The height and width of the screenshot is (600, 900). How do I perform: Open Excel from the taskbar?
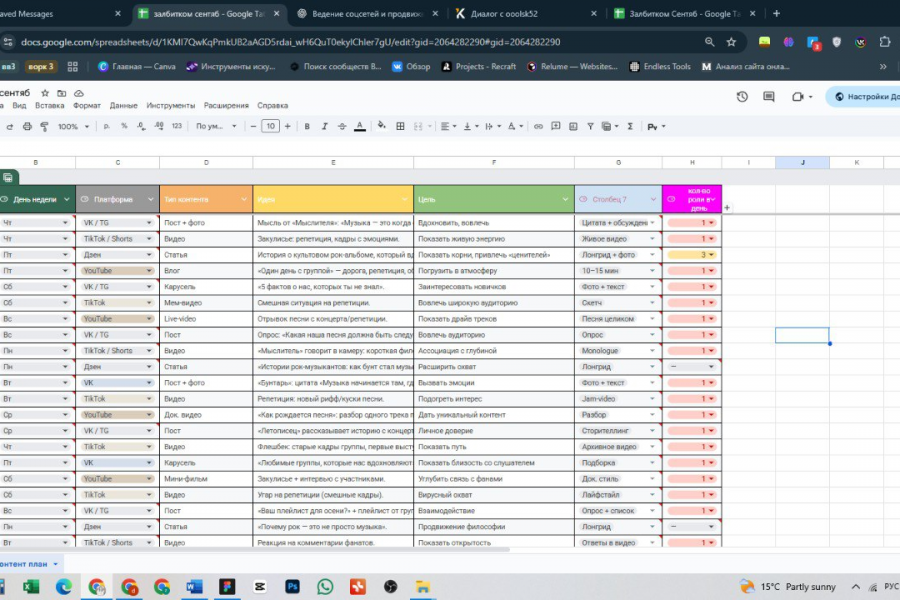(x=31, y=586)
